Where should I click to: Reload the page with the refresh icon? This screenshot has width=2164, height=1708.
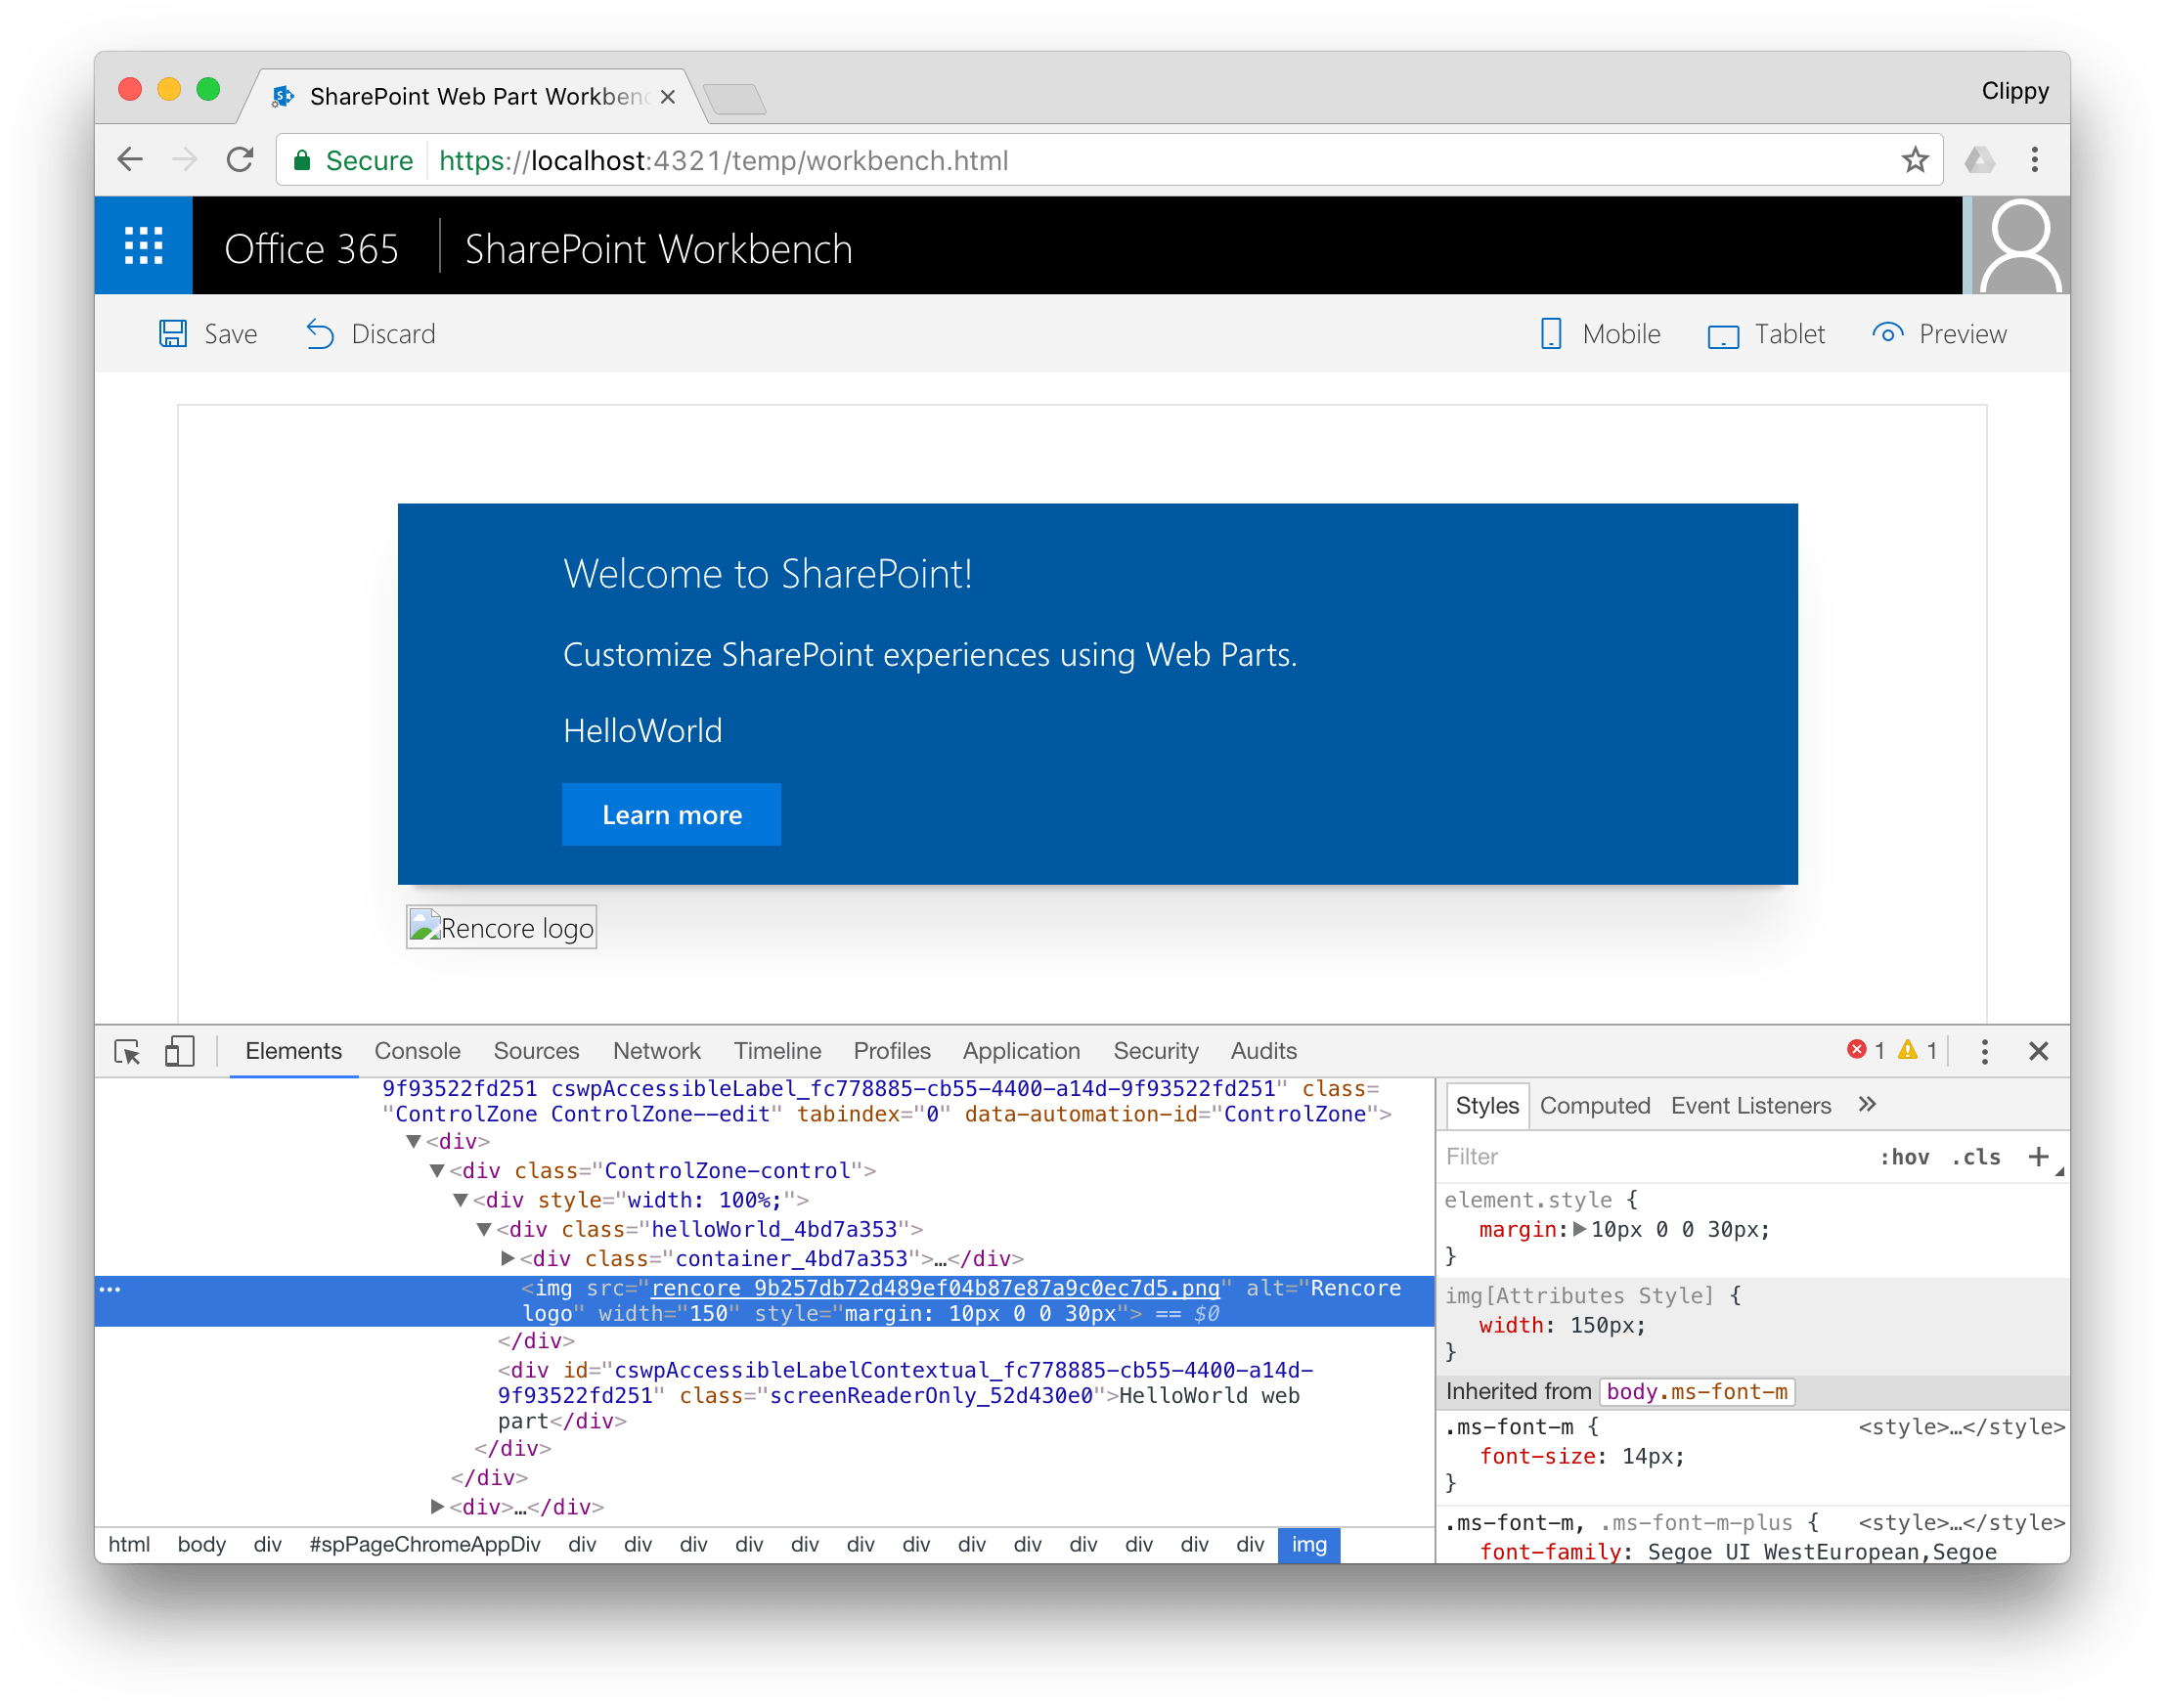click(240, 160)
